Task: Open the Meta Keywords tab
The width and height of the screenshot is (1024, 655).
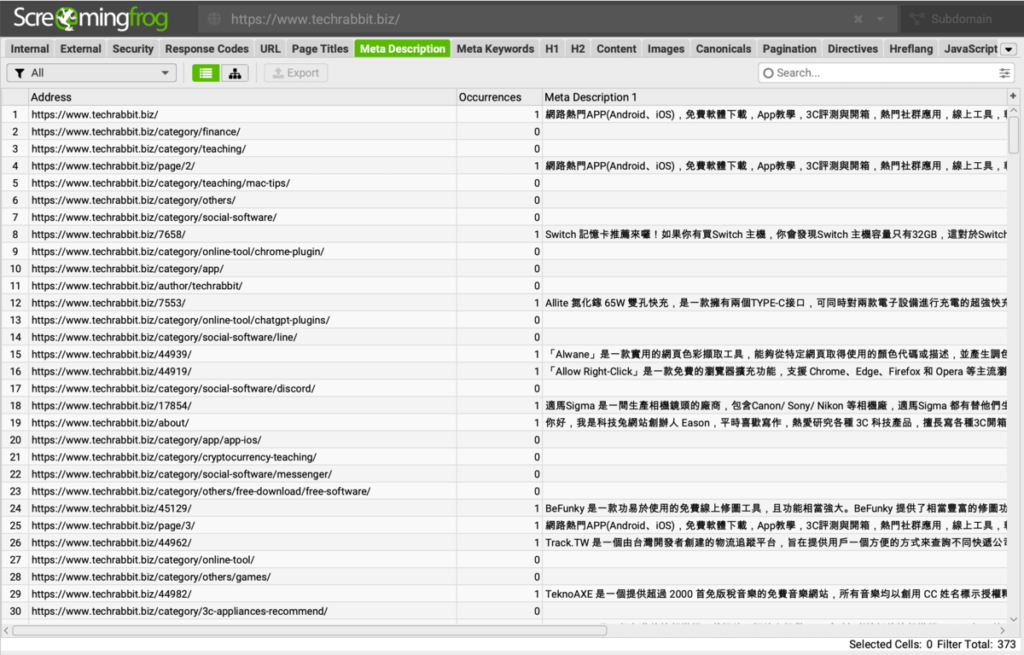Action: tap(495, 49)
